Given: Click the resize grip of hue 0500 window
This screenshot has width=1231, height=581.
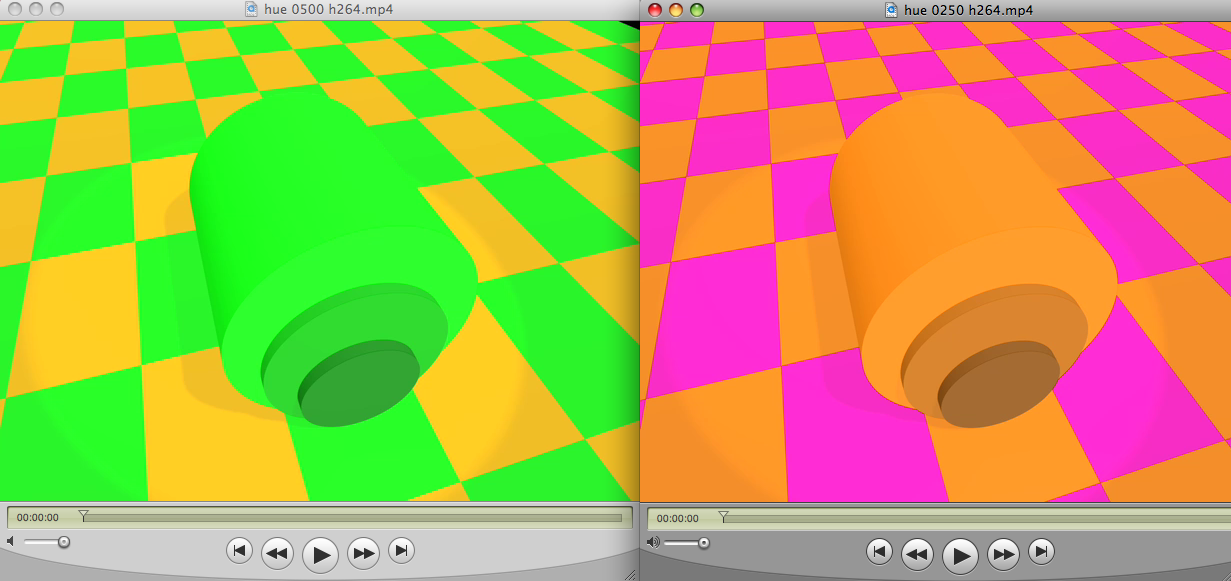Looking at the screenshot, I should 631,574.
